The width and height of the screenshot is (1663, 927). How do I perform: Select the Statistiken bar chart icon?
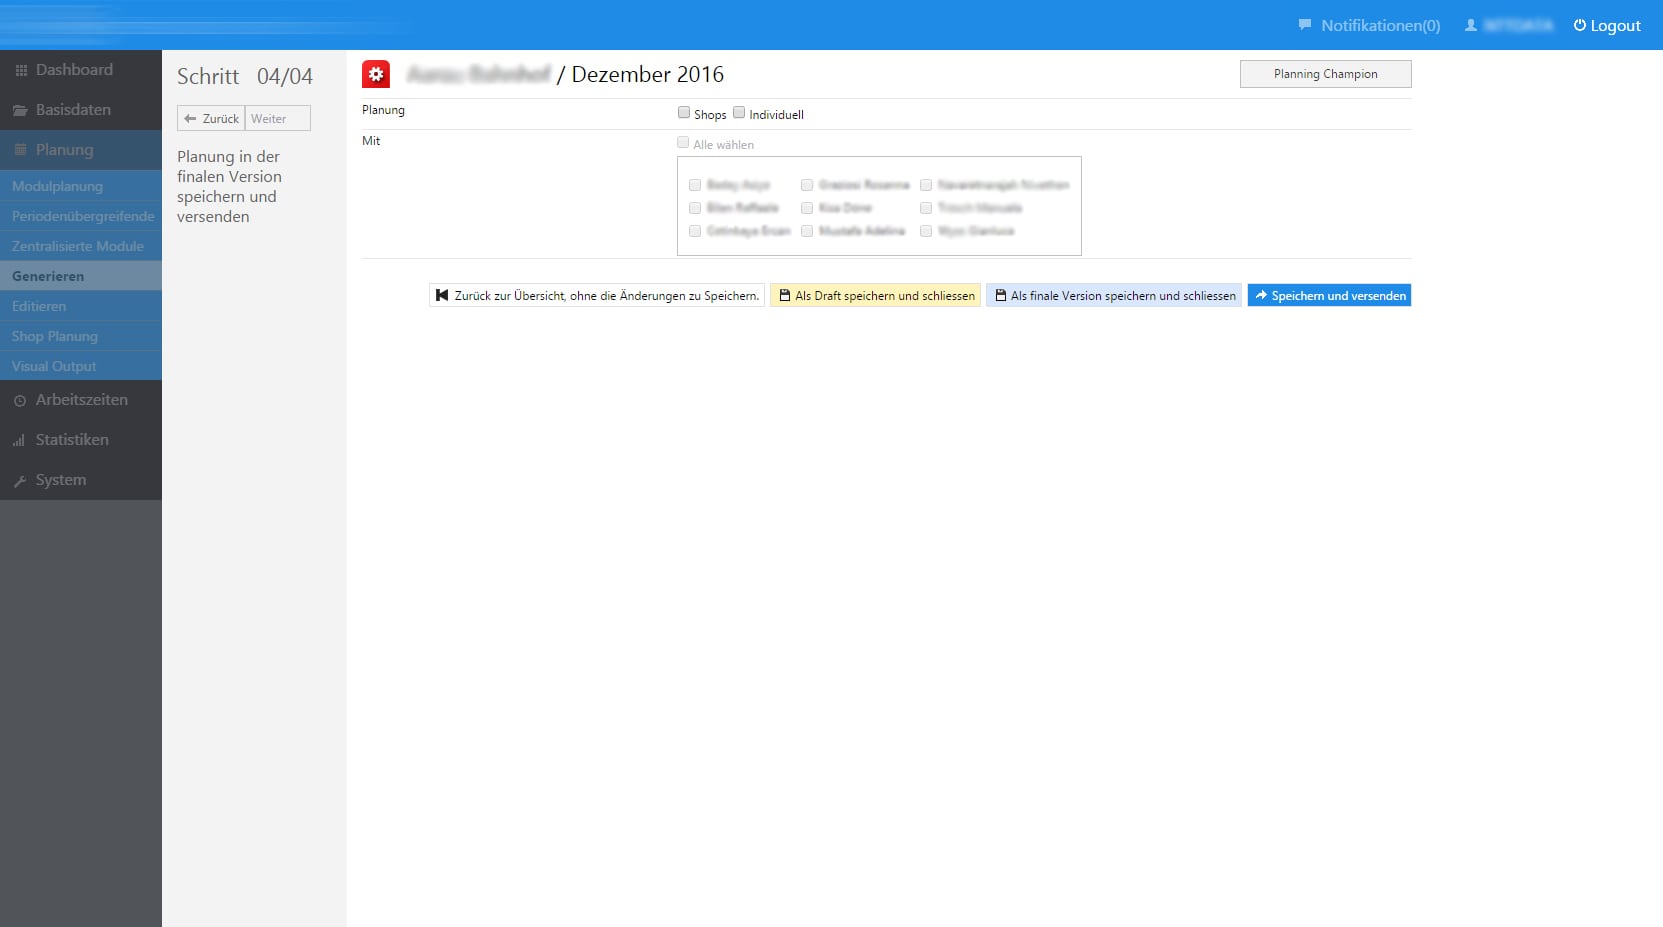[x=19, y=439]
